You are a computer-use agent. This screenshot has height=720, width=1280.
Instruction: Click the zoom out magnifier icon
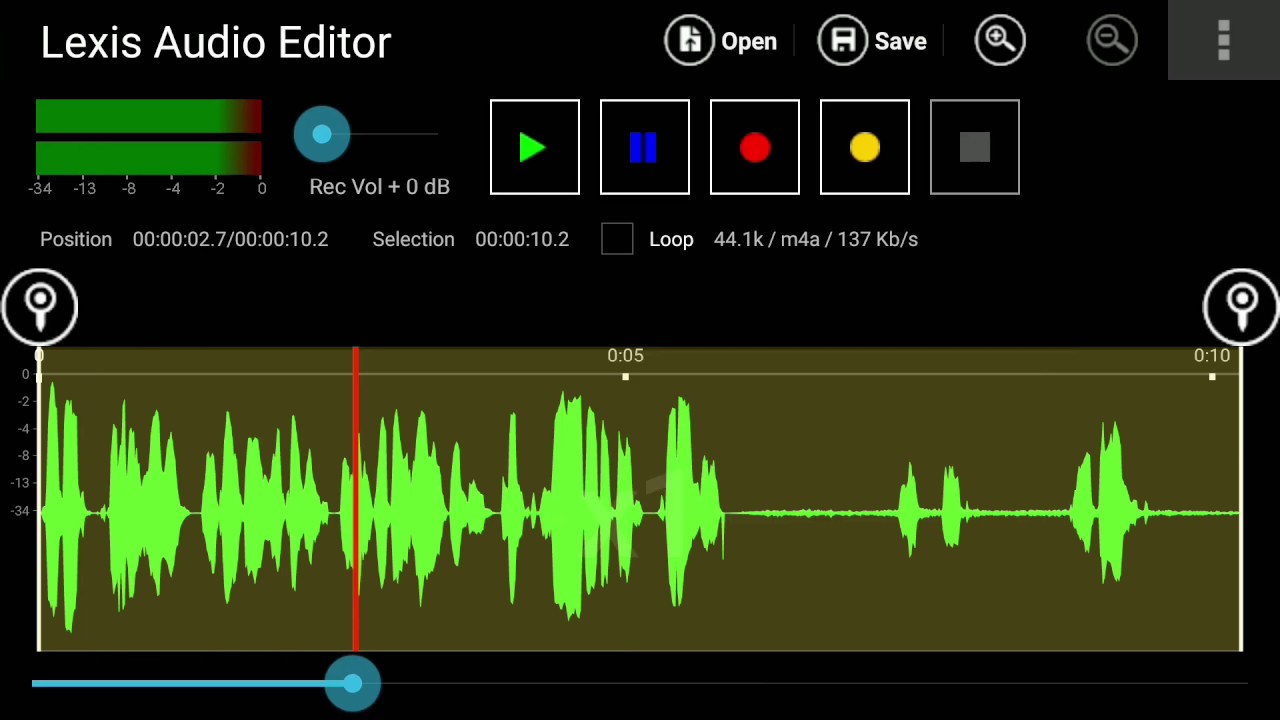click(1111, 40)
